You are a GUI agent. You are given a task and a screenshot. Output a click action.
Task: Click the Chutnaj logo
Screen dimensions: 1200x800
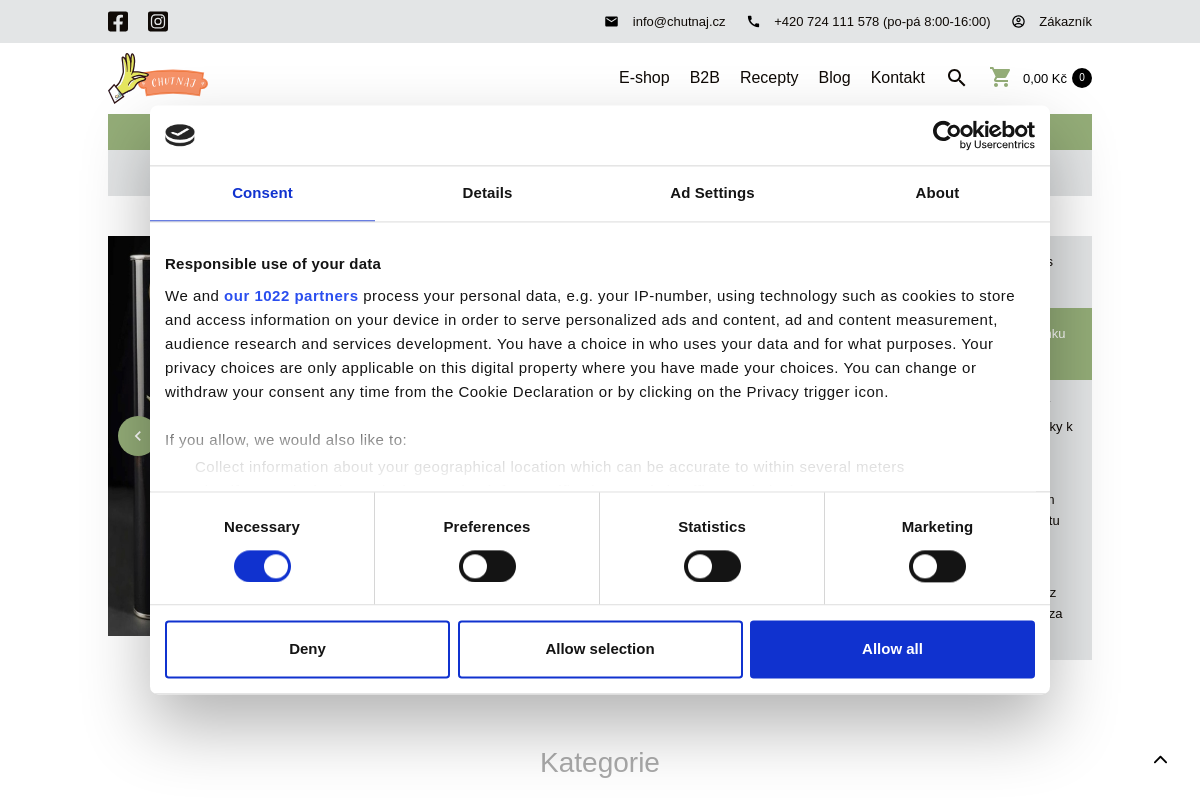(x=158, y=78)
